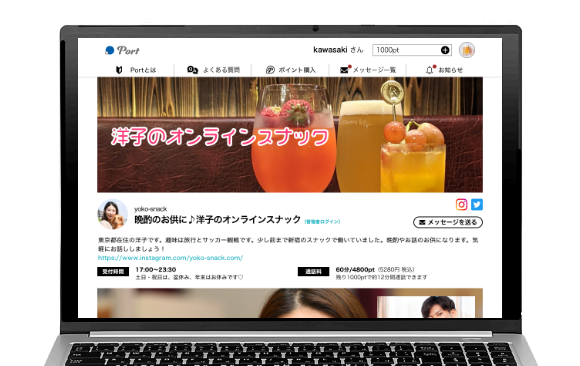The width and height of the screenshot is (580, 366).
Task: Open メッセージ一覧 tab
Action: pos(374,70)
